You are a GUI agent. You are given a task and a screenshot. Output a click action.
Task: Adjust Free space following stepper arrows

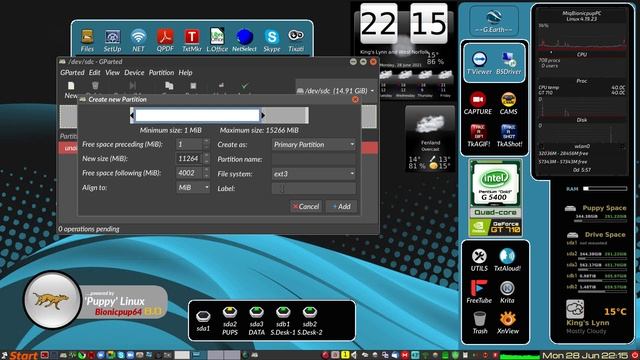[x=206, y=173]
